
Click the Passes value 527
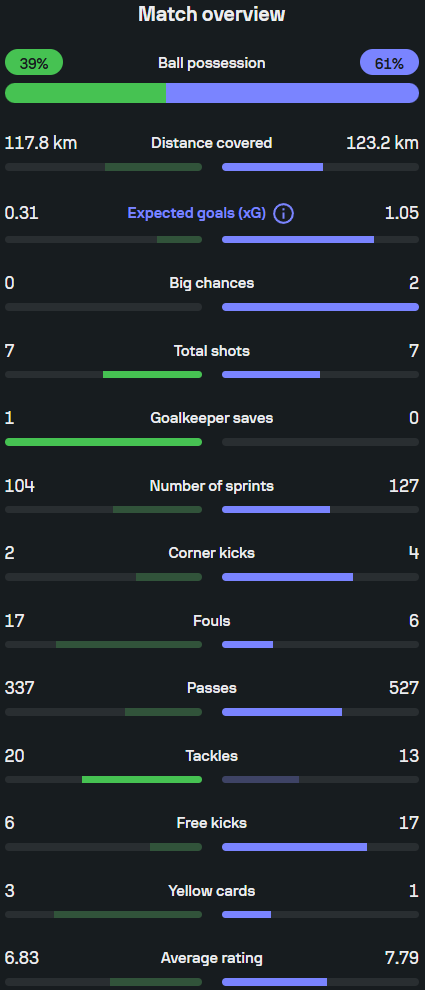coord(404,688)
